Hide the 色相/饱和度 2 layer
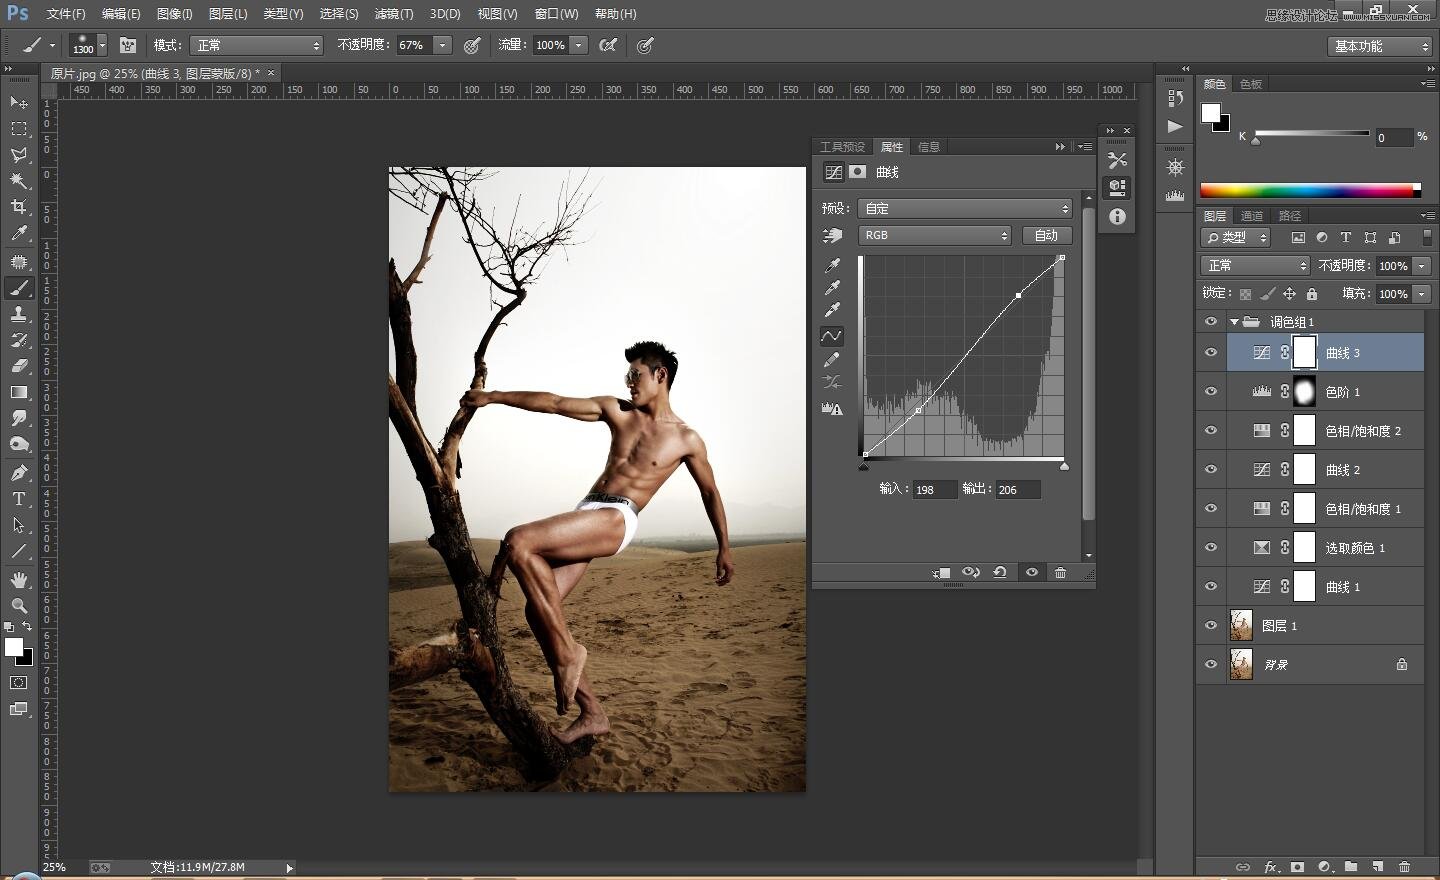Image resolution: width=1440 pixels, height=880 pixels. (x=1211, y=431)
